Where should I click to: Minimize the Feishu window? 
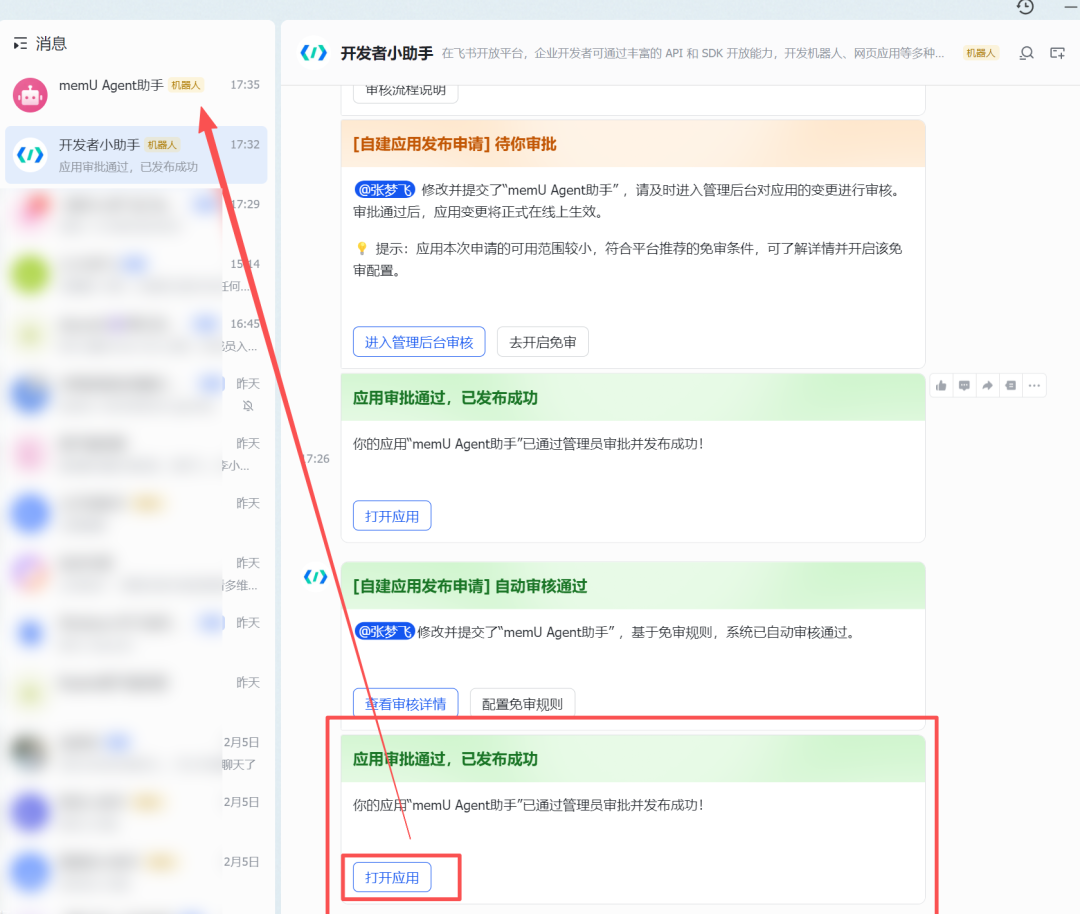[1072, 7]
